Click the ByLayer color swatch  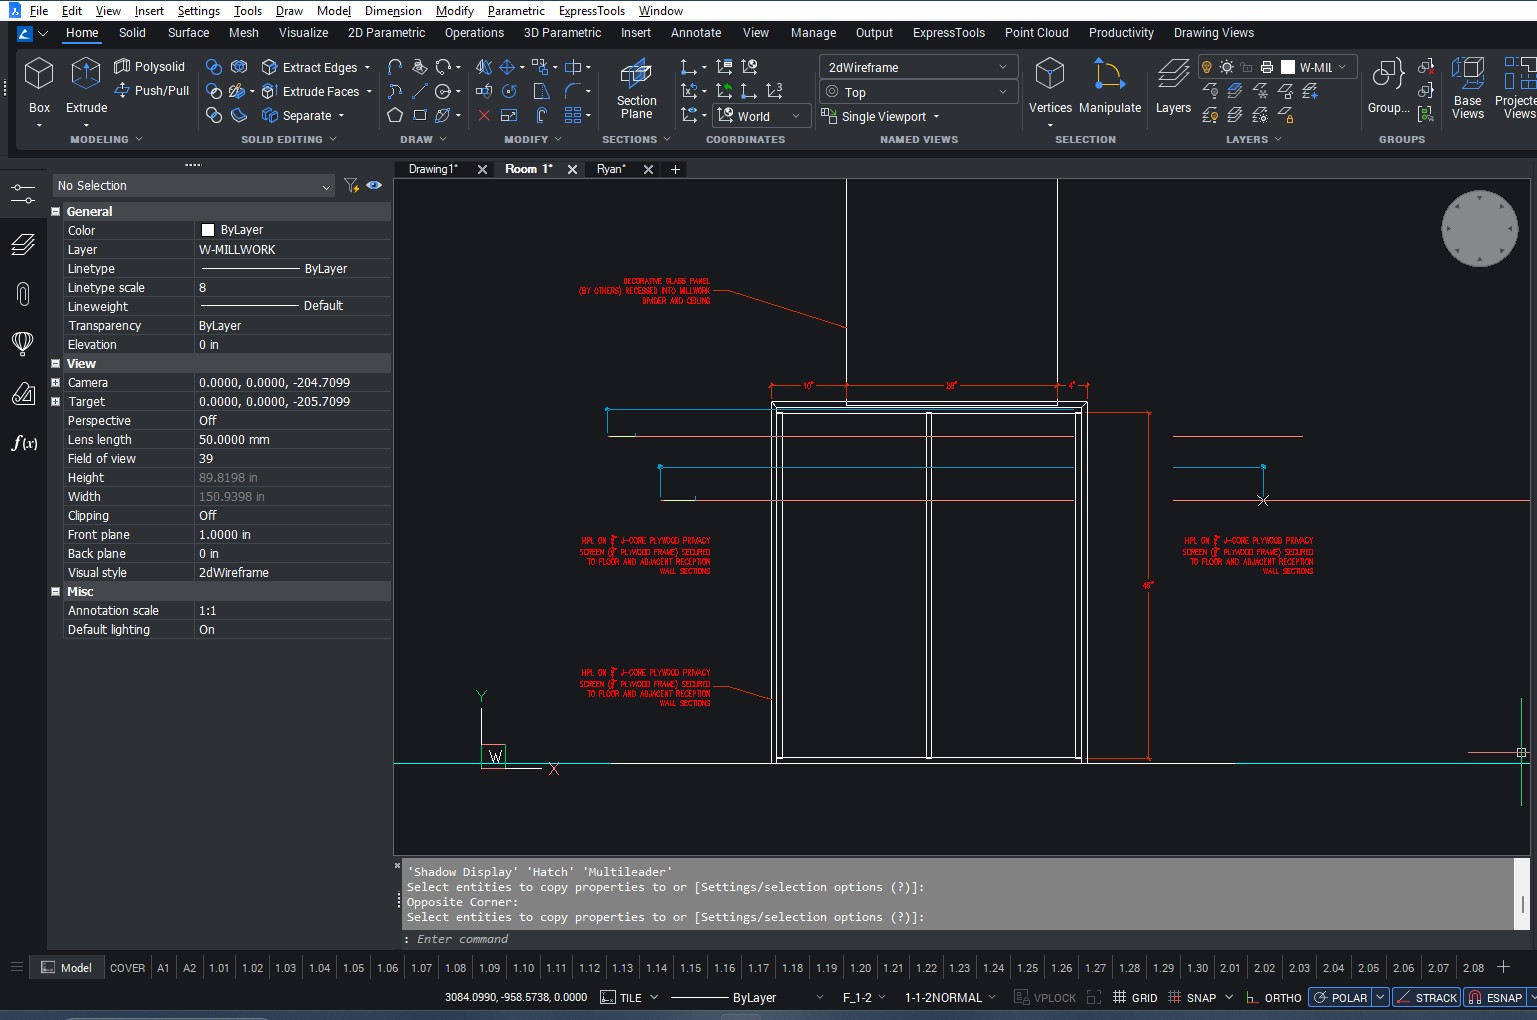point(208,230)
